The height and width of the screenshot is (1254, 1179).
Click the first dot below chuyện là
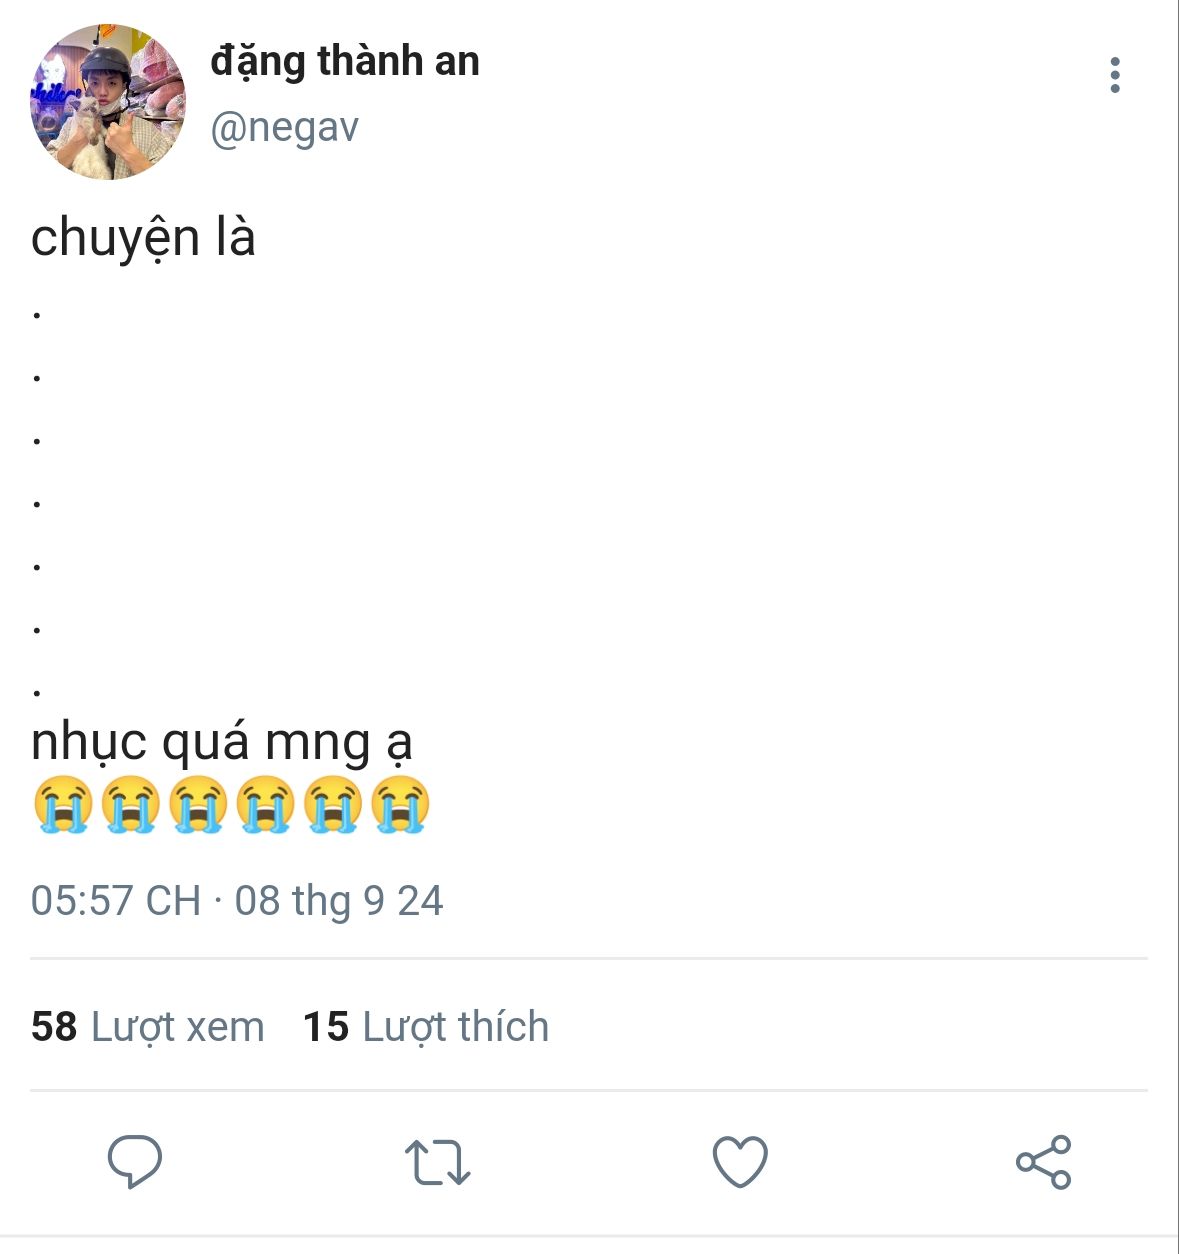click(37, 315)
